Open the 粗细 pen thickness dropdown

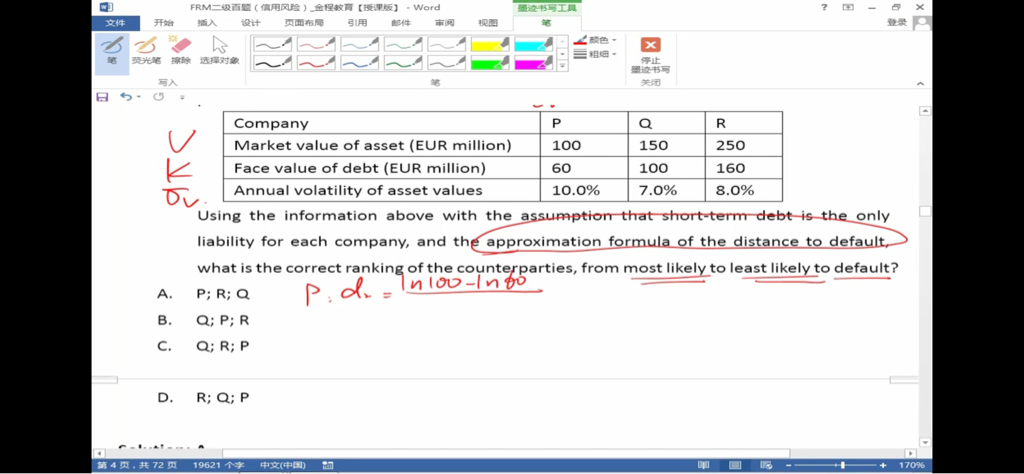[x=596, y=54]
